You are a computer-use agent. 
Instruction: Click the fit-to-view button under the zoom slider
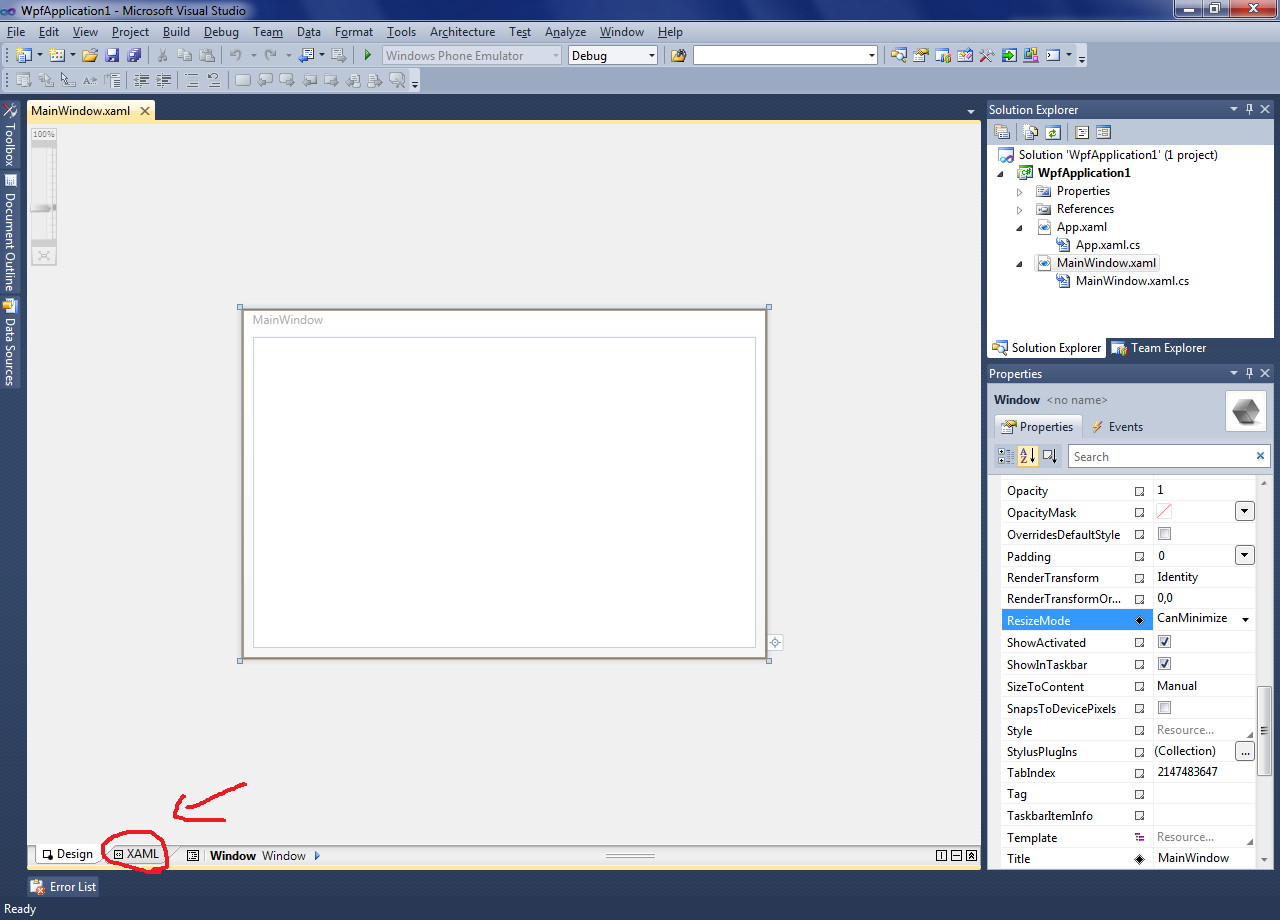(44, 256)
